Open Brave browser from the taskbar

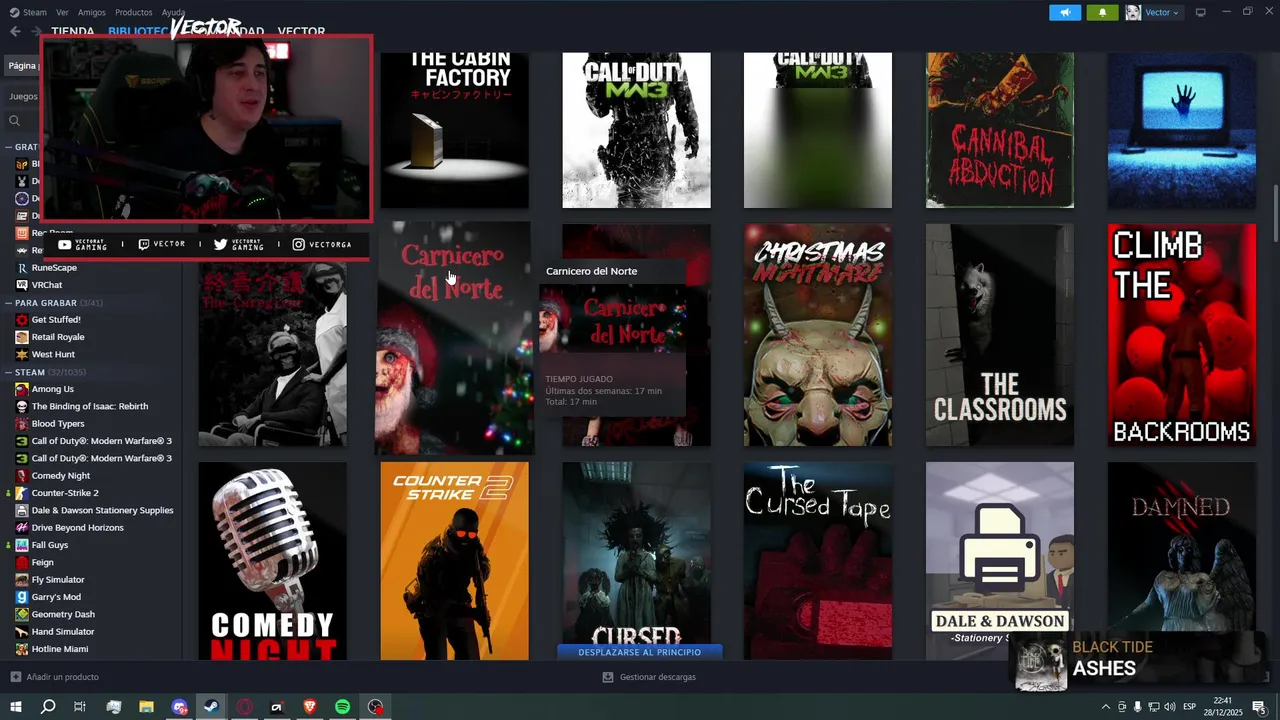pos(309,707)
